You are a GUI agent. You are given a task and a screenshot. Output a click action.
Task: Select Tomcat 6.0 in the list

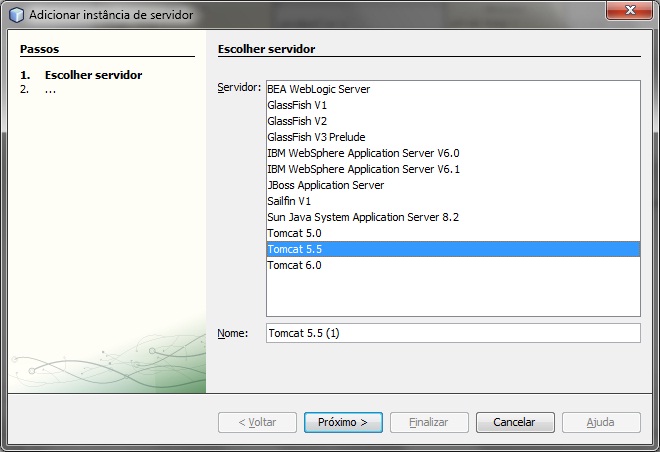pyautogui.click(x=453, y=265)
